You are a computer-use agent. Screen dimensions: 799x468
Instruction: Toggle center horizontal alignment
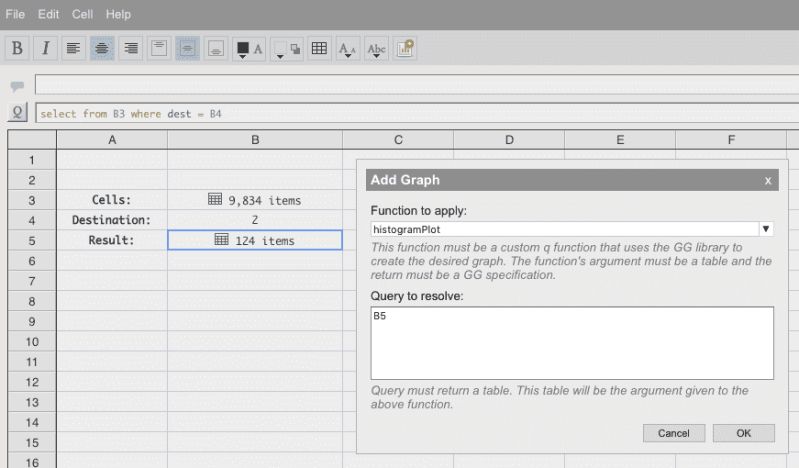pos(102,48)
